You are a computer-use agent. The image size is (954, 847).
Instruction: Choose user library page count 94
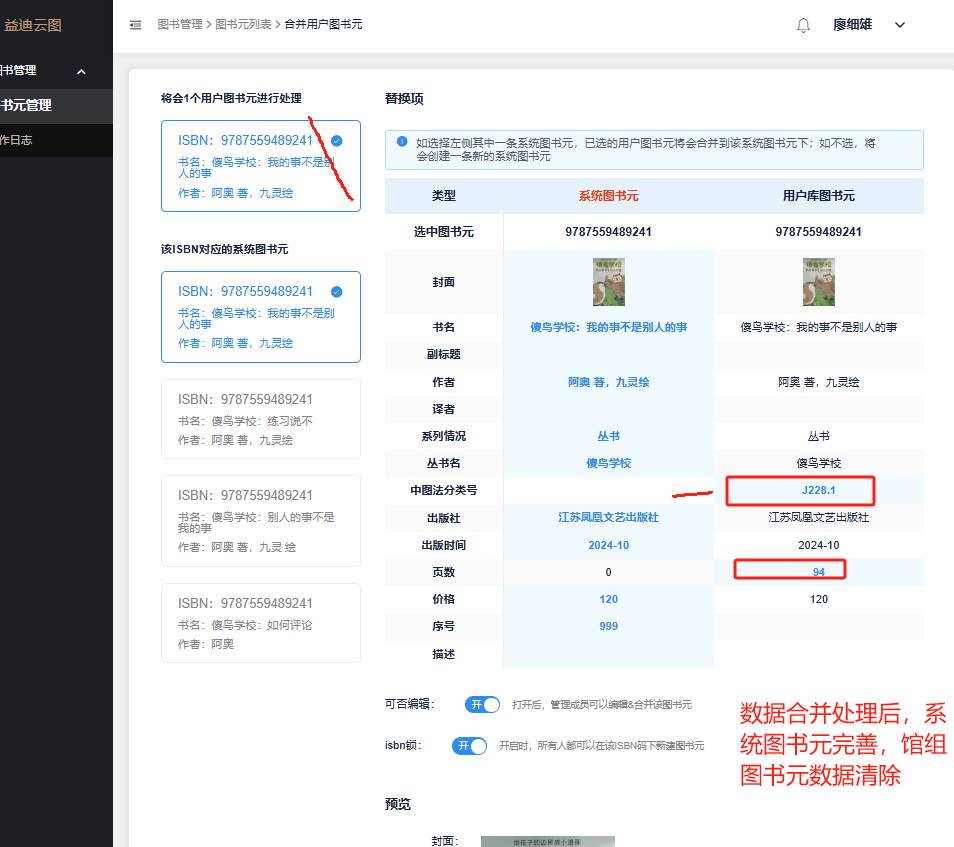pos(818,572)
